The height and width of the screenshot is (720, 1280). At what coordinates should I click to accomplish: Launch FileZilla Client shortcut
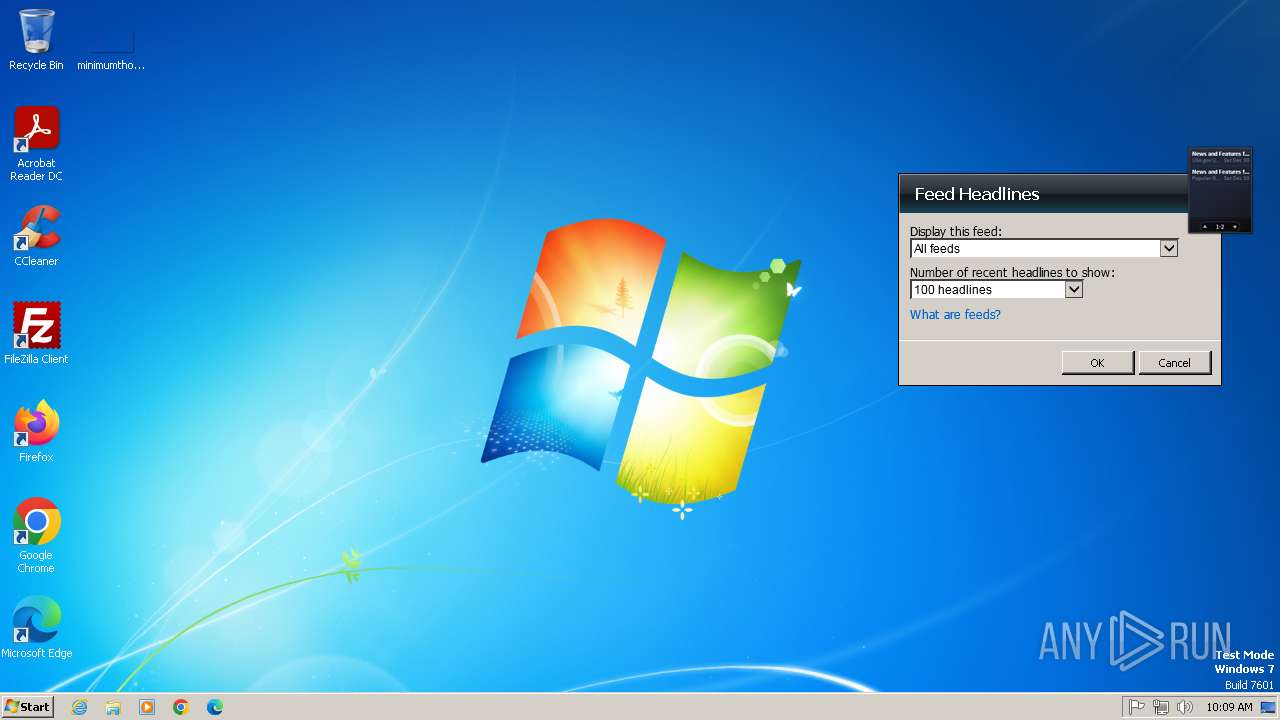coord(36,334)
